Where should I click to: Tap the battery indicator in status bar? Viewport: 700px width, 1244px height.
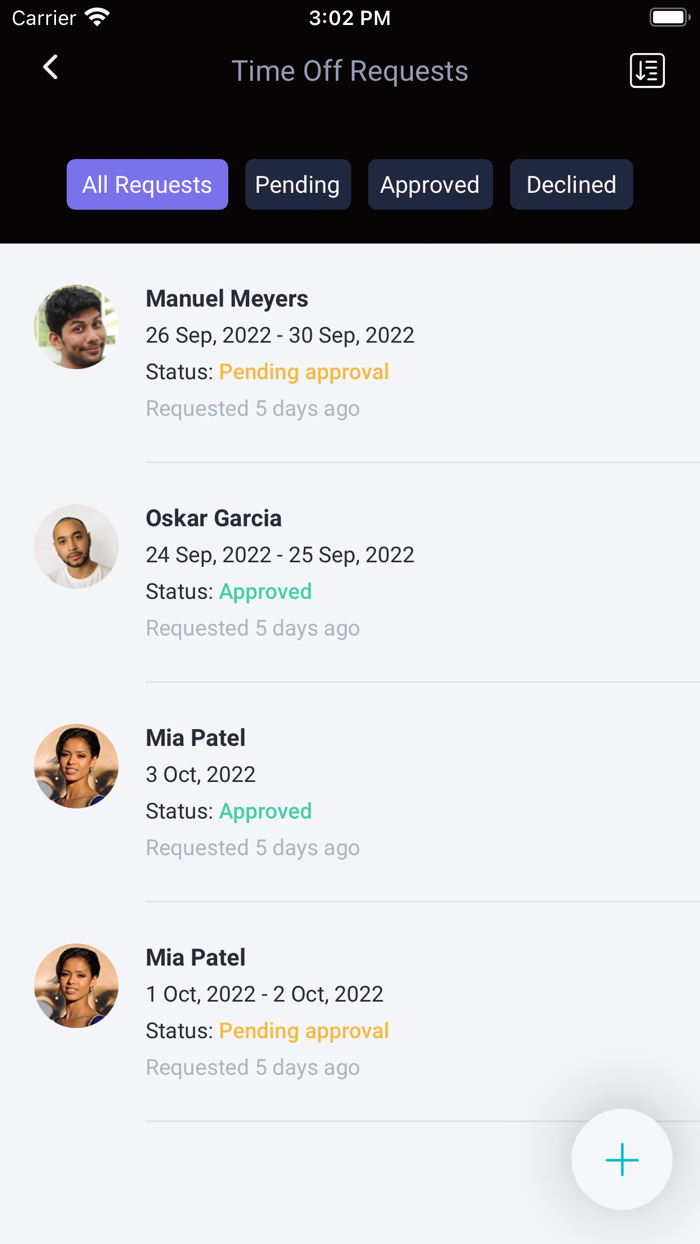click(x=668, y=16)
